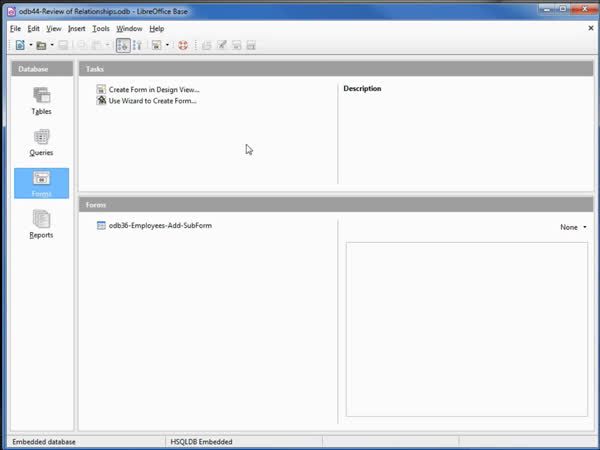Click Use Wizard to Create Form
This screenshot has height=450, width=600.
coord(152,101)
